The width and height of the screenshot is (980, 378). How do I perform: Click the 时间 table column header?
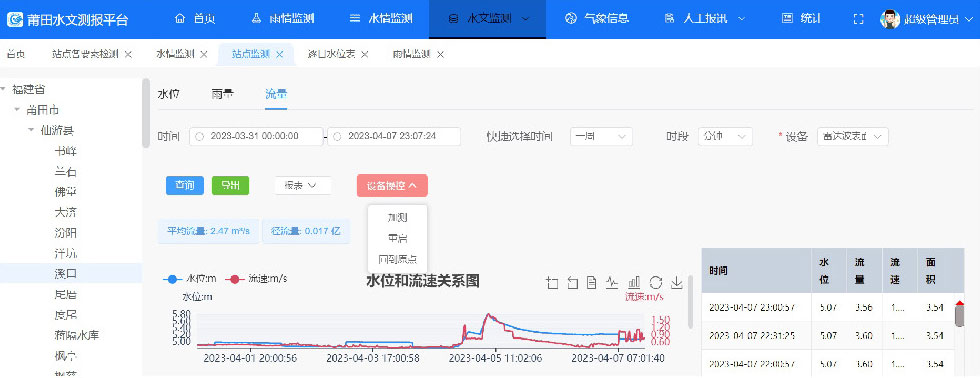pos(756,271)
